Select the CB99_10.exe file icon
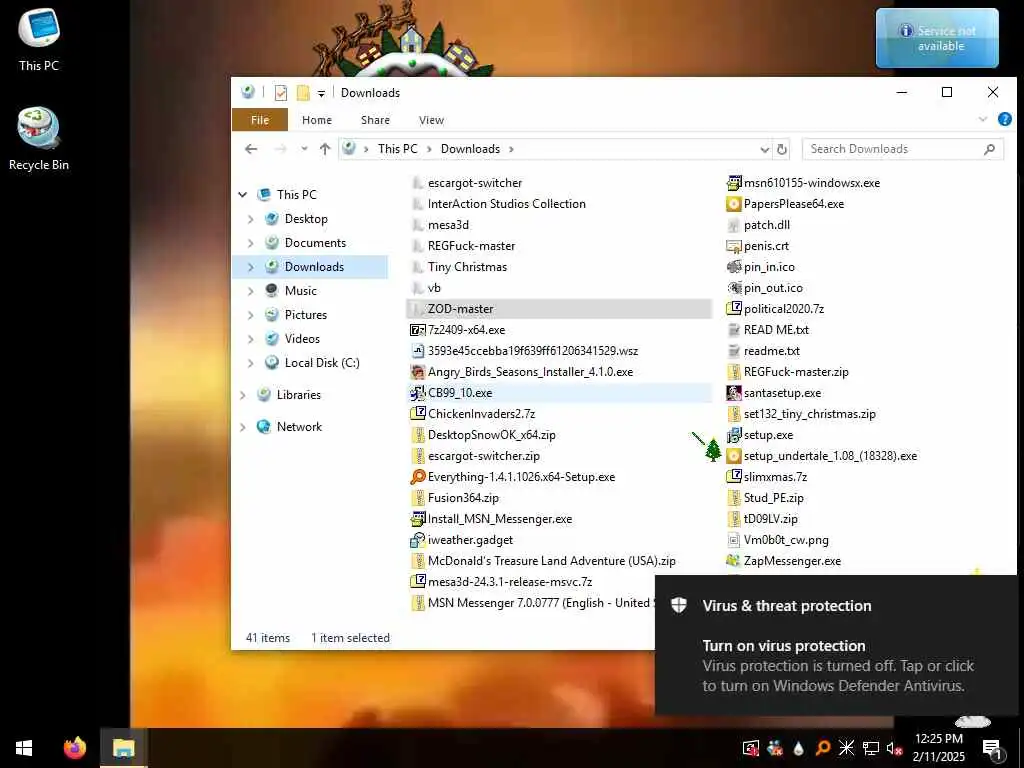1024x768 pixels. click(417, 393)
